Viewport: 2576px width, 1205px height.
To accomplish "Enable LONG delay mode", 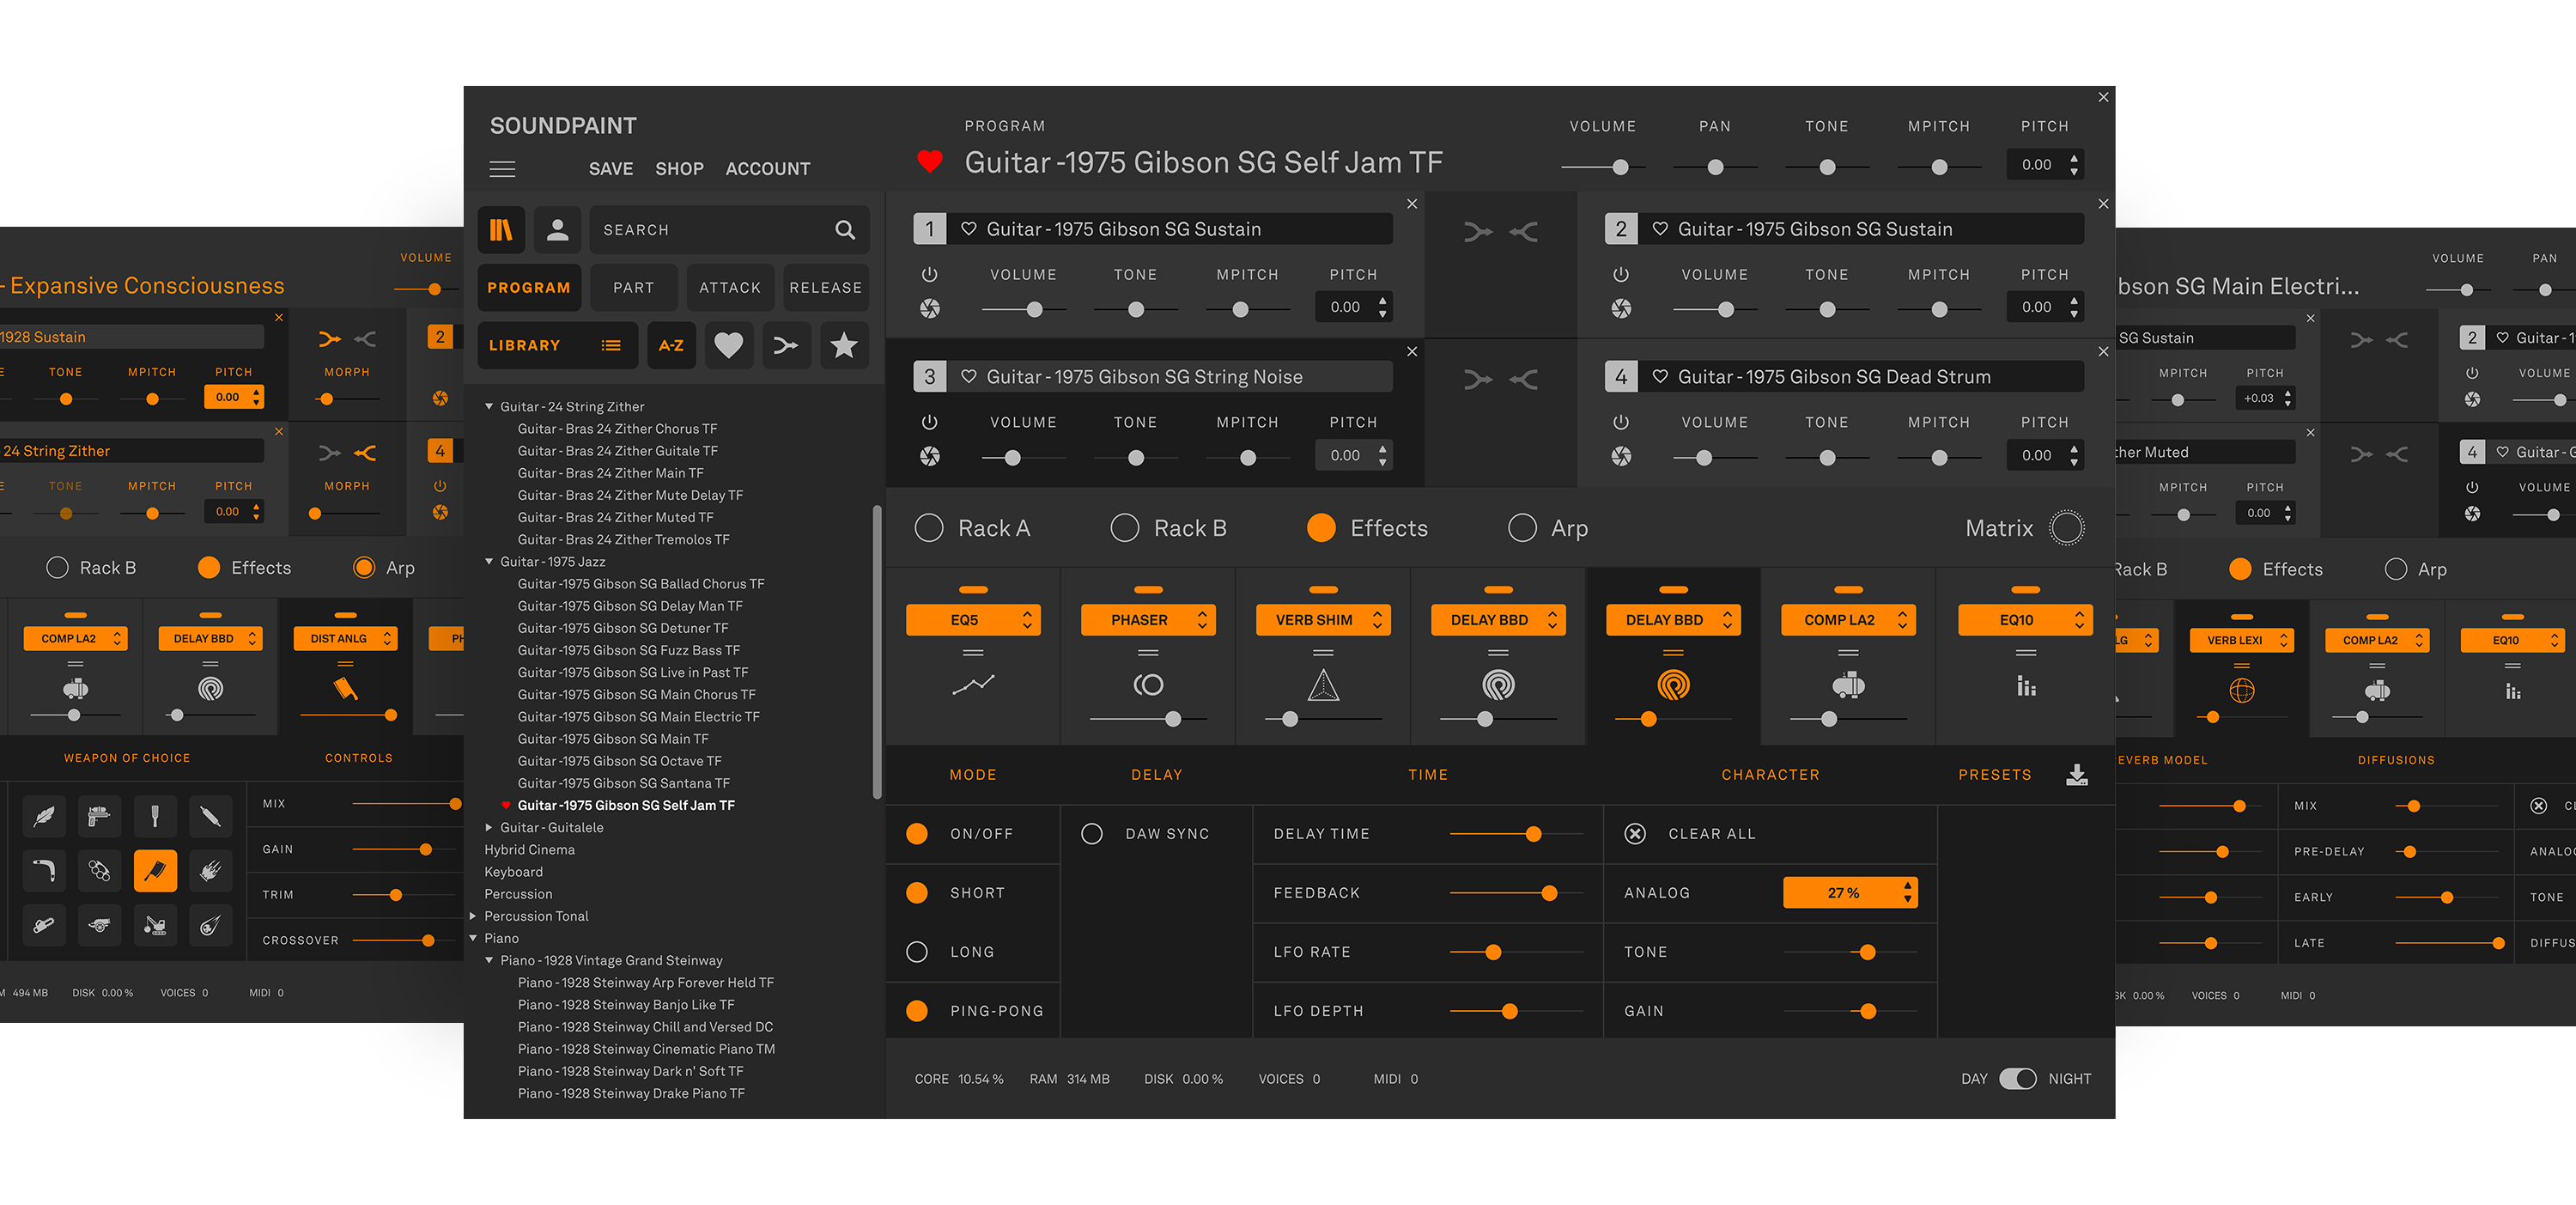I will pos(917,952).
